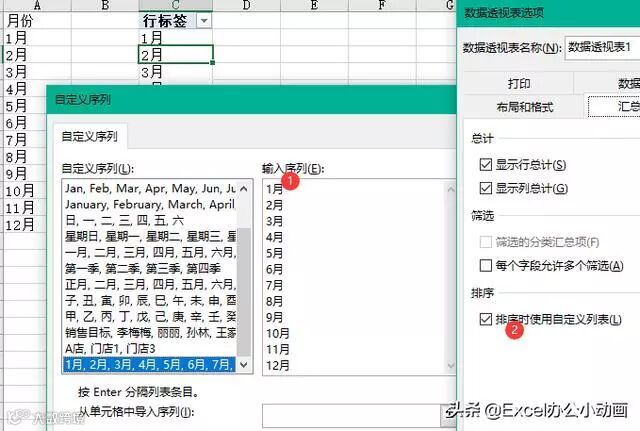Select list entry 正月, 二月, 三月
The width and height of the screenshot is (640, 431).
tap(150, 284)
